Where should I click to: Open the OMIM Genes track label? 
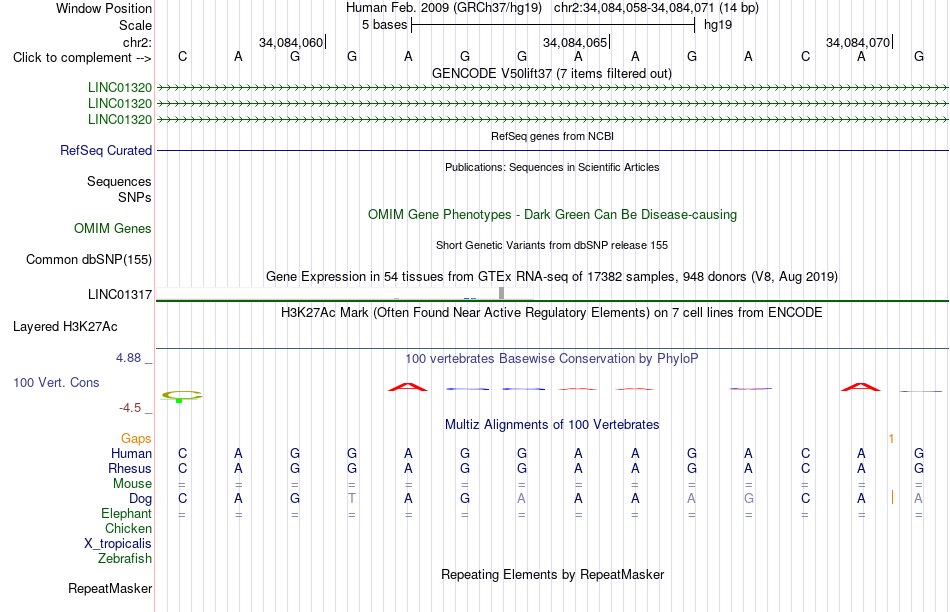[x=113, y=228]
